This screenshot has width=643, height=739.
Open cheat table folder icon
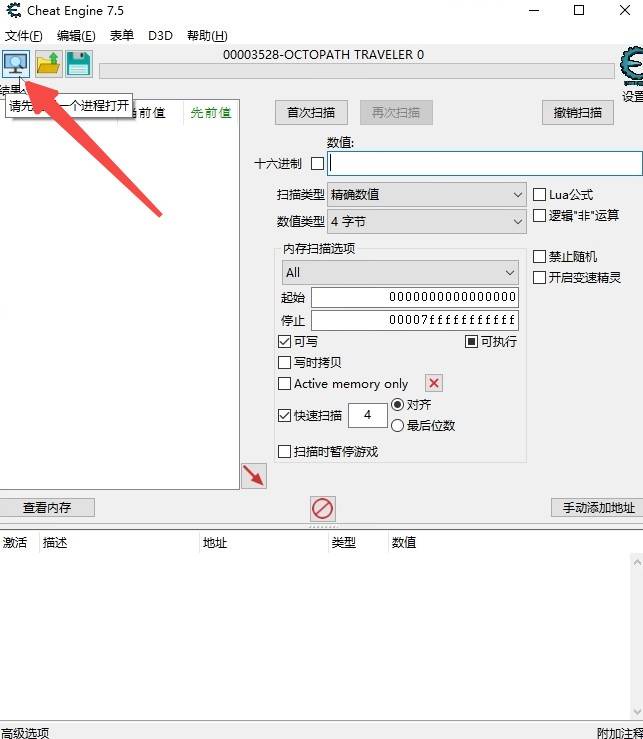[48, 64]
